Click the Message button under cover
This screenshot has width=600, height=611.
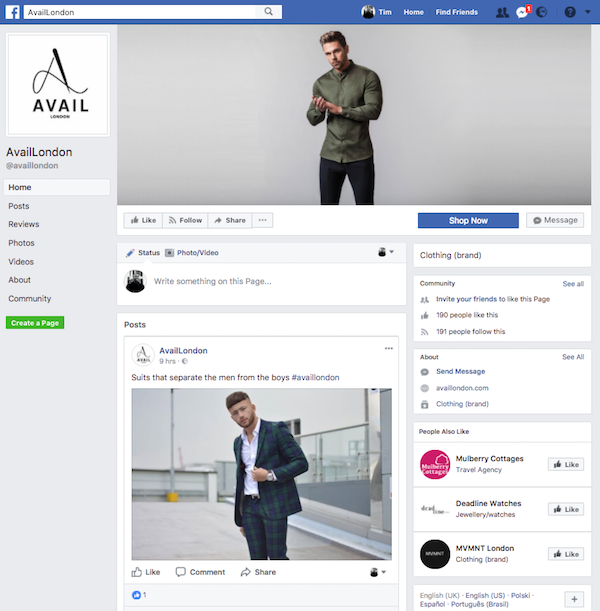[x=555, y=221]
